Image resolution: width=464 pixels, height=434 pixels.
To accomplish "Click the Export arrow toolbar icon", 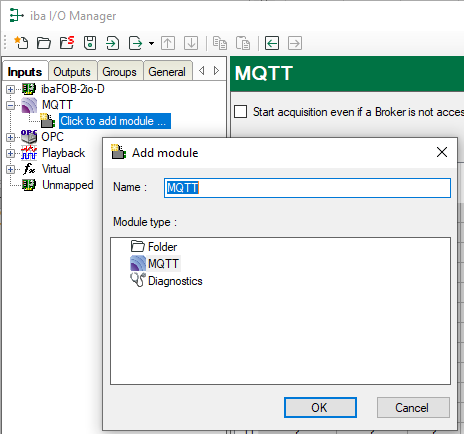I will (136, 43).
